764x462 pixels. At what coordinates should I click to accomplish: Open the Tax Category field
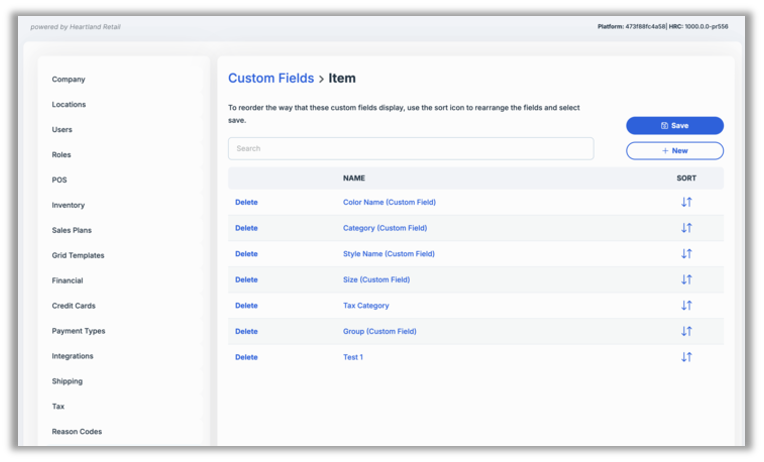click(366, 306)
